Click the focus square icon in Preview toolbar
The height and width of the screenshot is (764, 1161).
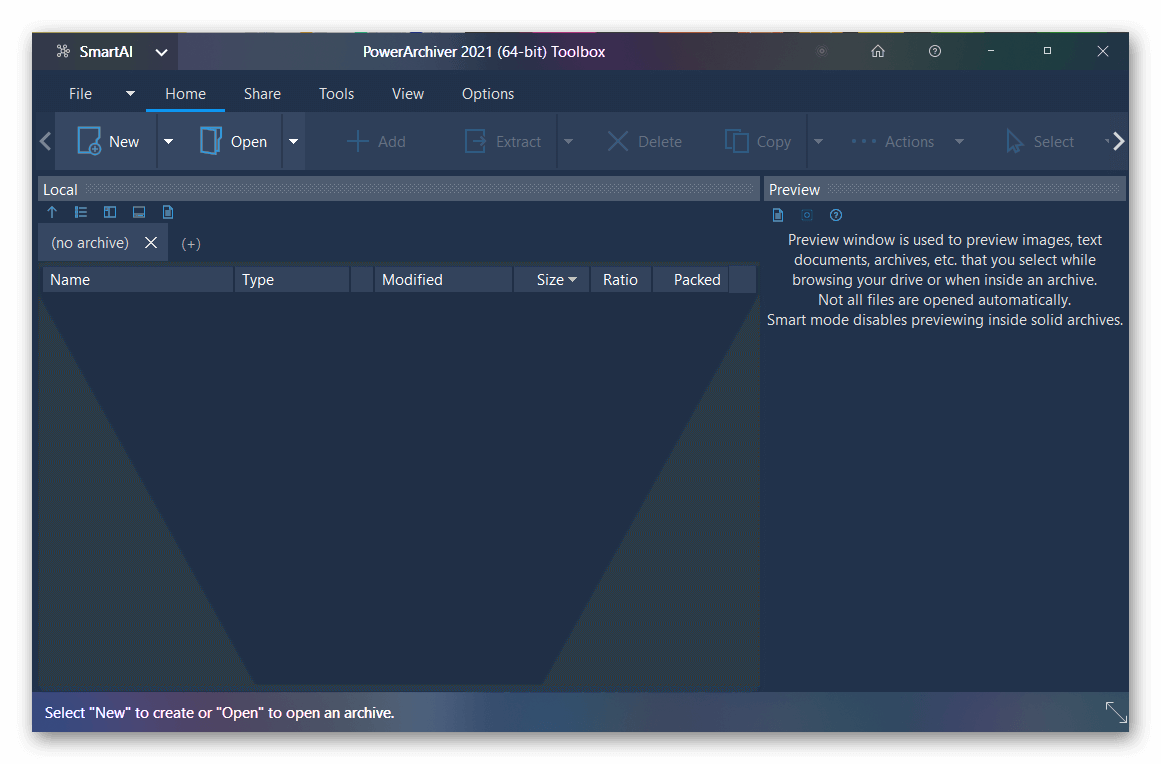(807, 215)
